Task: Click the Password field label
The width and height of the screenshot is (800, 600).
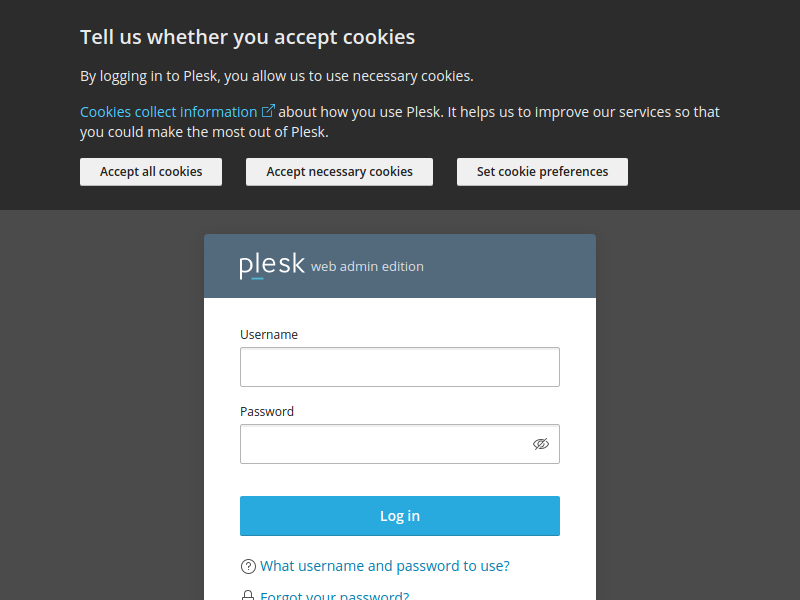Action: [x=266, y=411]
